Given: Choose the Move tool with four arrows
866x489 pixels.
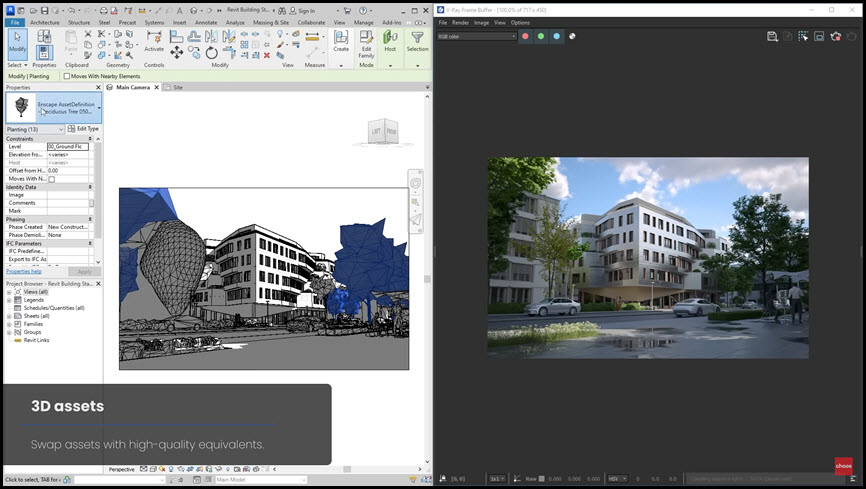Looking at the screenshot, I should coord(176,53).
